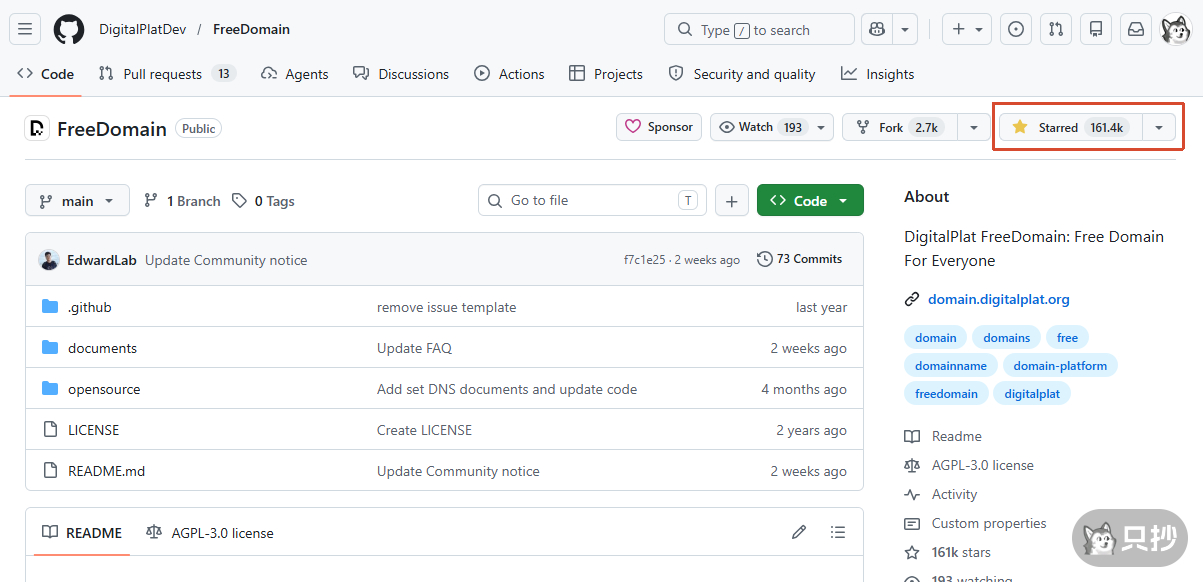Open the DigitalPlatDev owner link

point(143,29)
